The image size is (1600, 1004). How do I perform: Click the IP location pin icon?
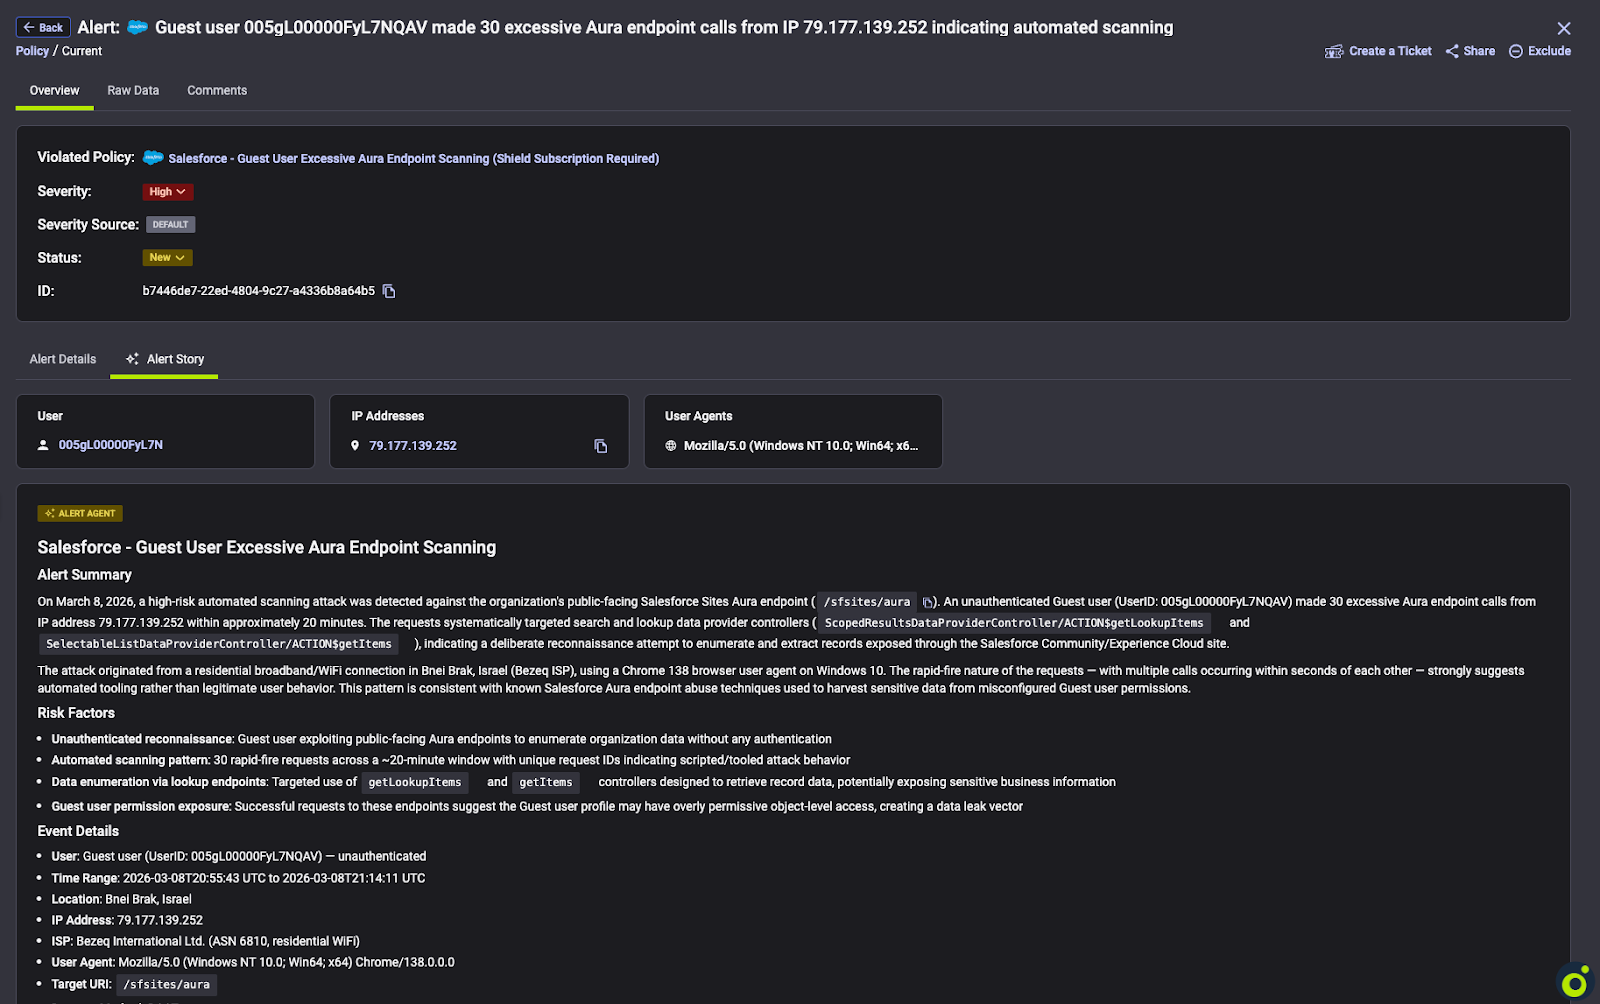pyautogui.click(x=355, y=446)
